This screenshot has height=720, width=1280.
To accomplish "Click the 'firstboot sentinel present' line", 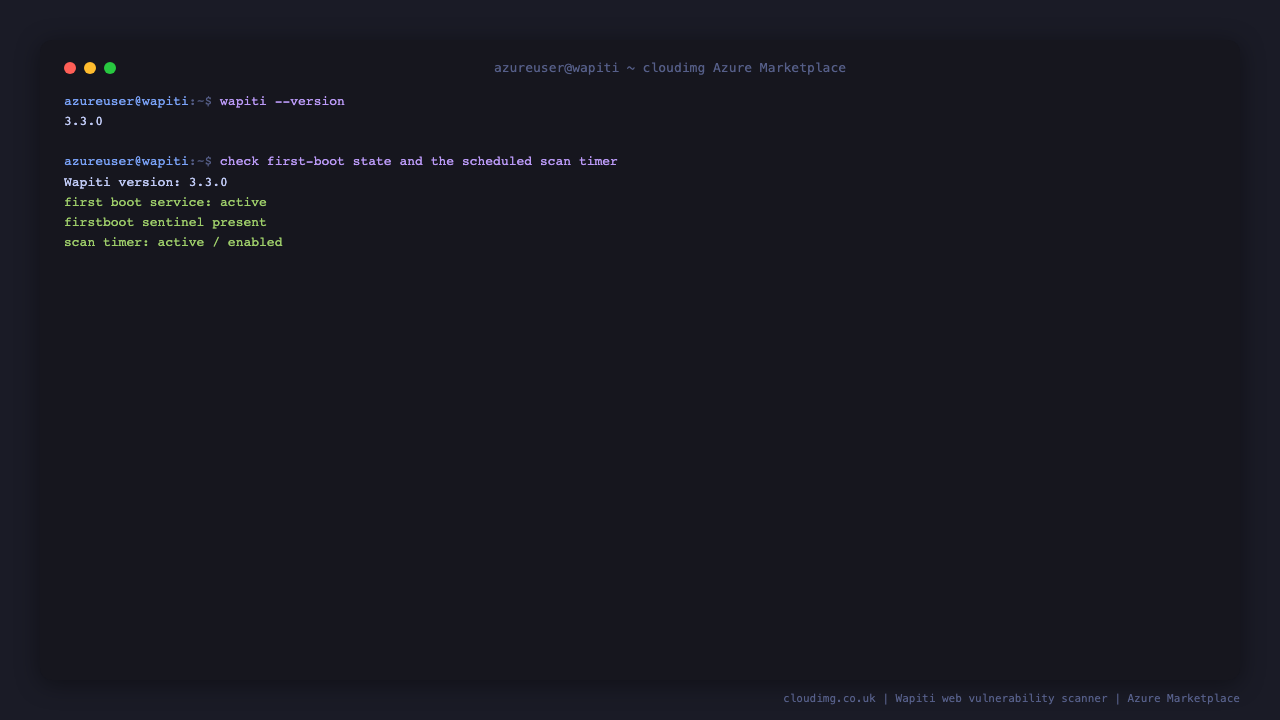I will [165, 222].
